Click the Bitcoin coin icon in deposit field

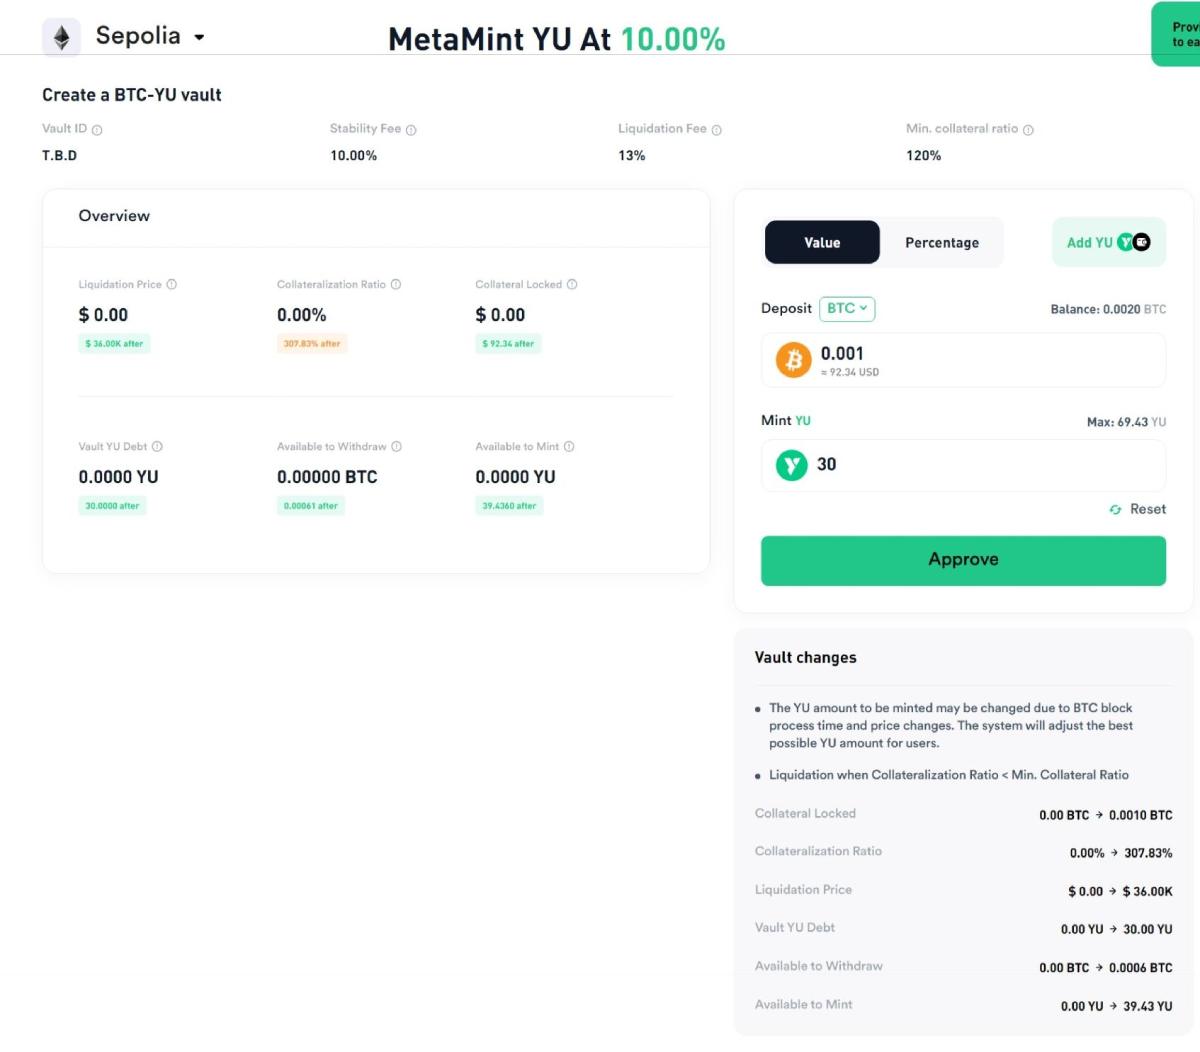pos(794,360)
